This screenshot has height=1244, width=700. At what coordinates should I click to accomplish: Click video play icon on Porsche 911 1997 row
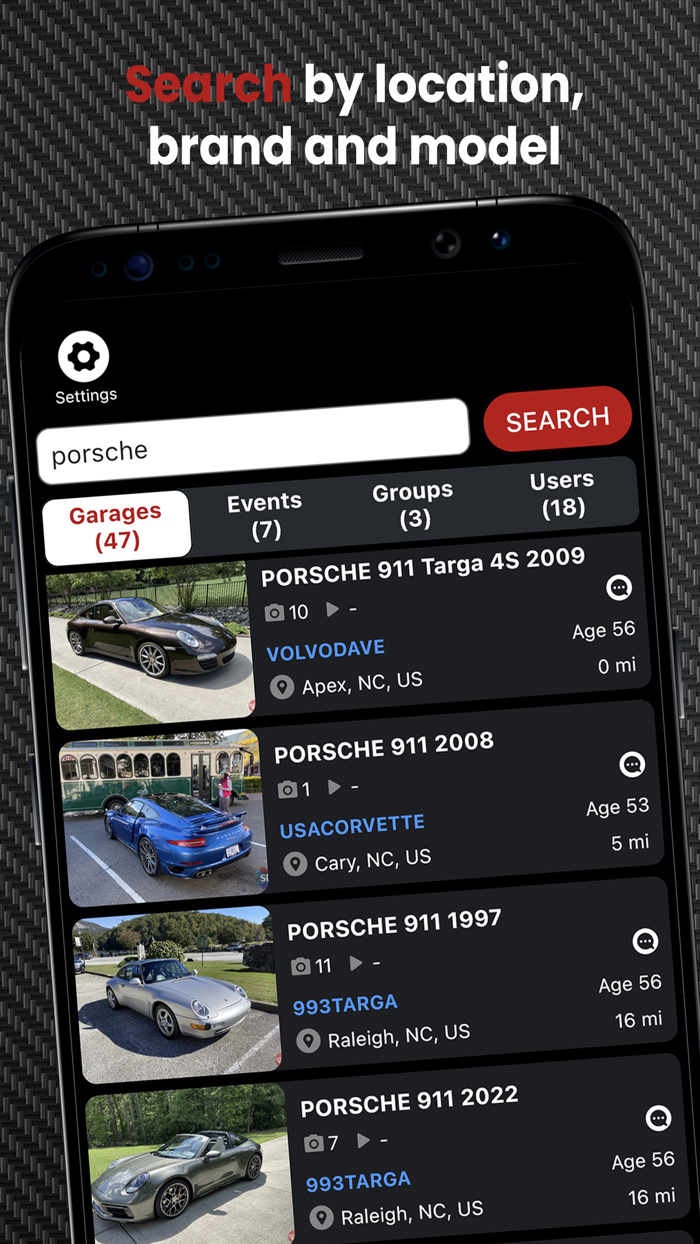coord(355,964)
